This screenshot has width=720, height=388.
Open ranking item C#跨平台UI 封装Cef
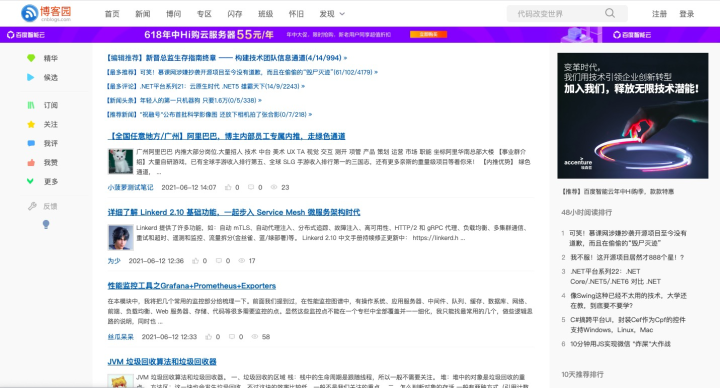click(628, 325)
